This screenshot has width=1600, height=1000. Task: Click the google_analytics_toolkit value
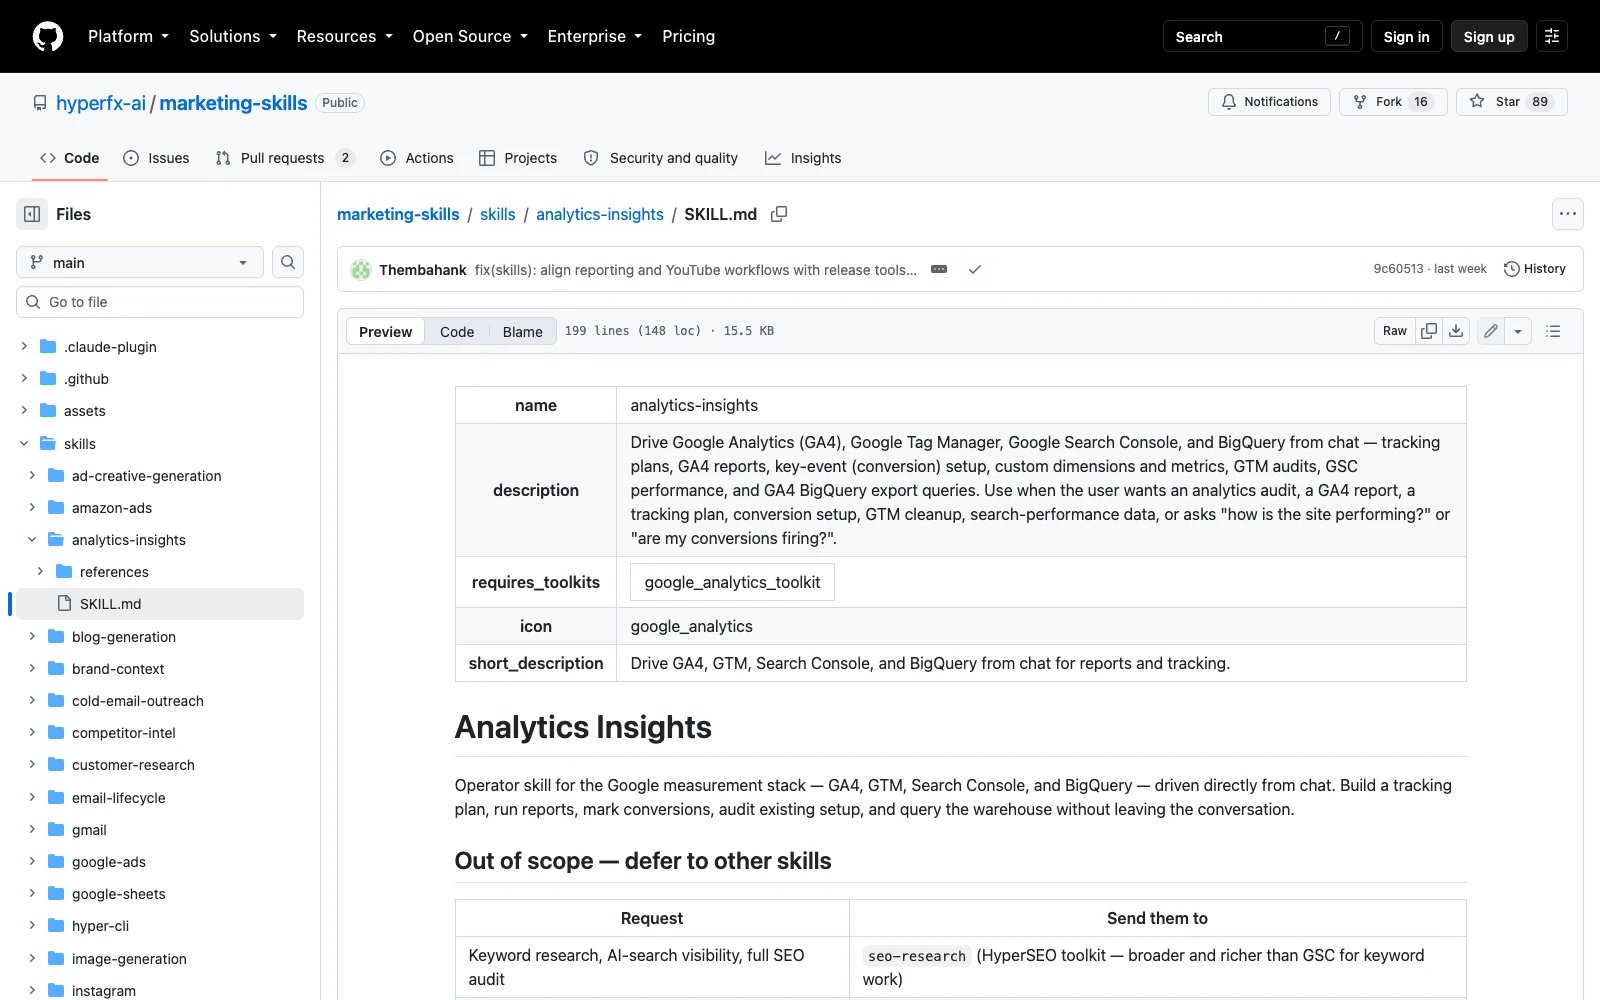tap(732, 582)
